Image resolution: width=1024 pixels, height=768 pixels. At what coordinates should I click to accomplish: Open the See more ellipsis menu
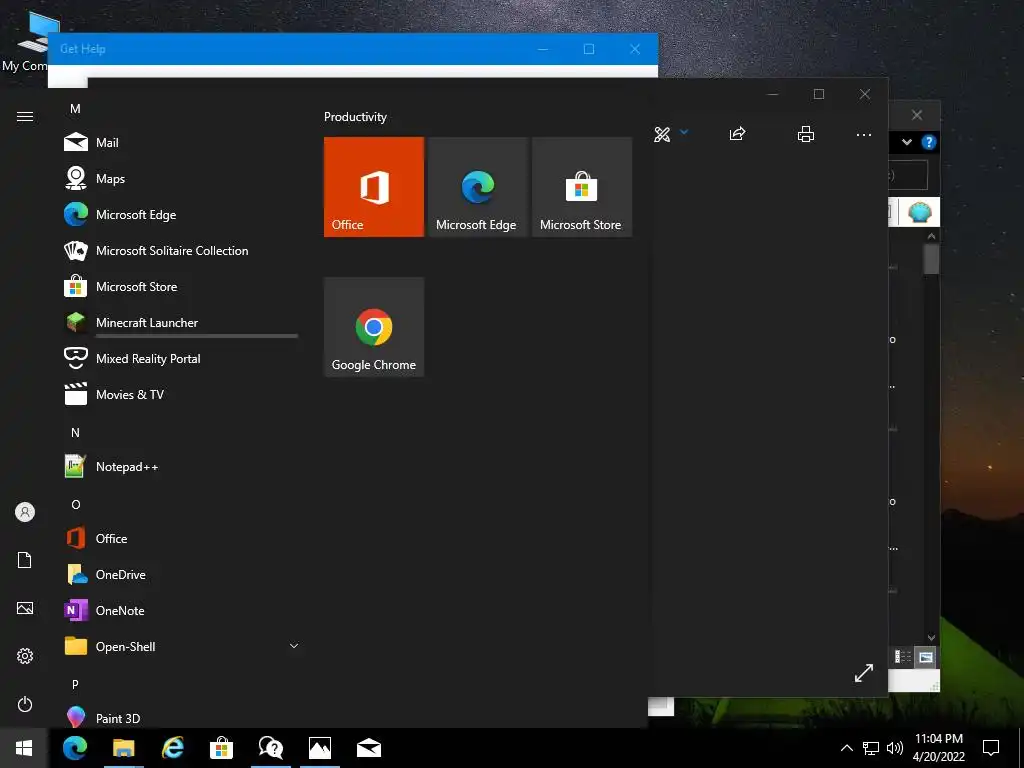click(863, 135)
